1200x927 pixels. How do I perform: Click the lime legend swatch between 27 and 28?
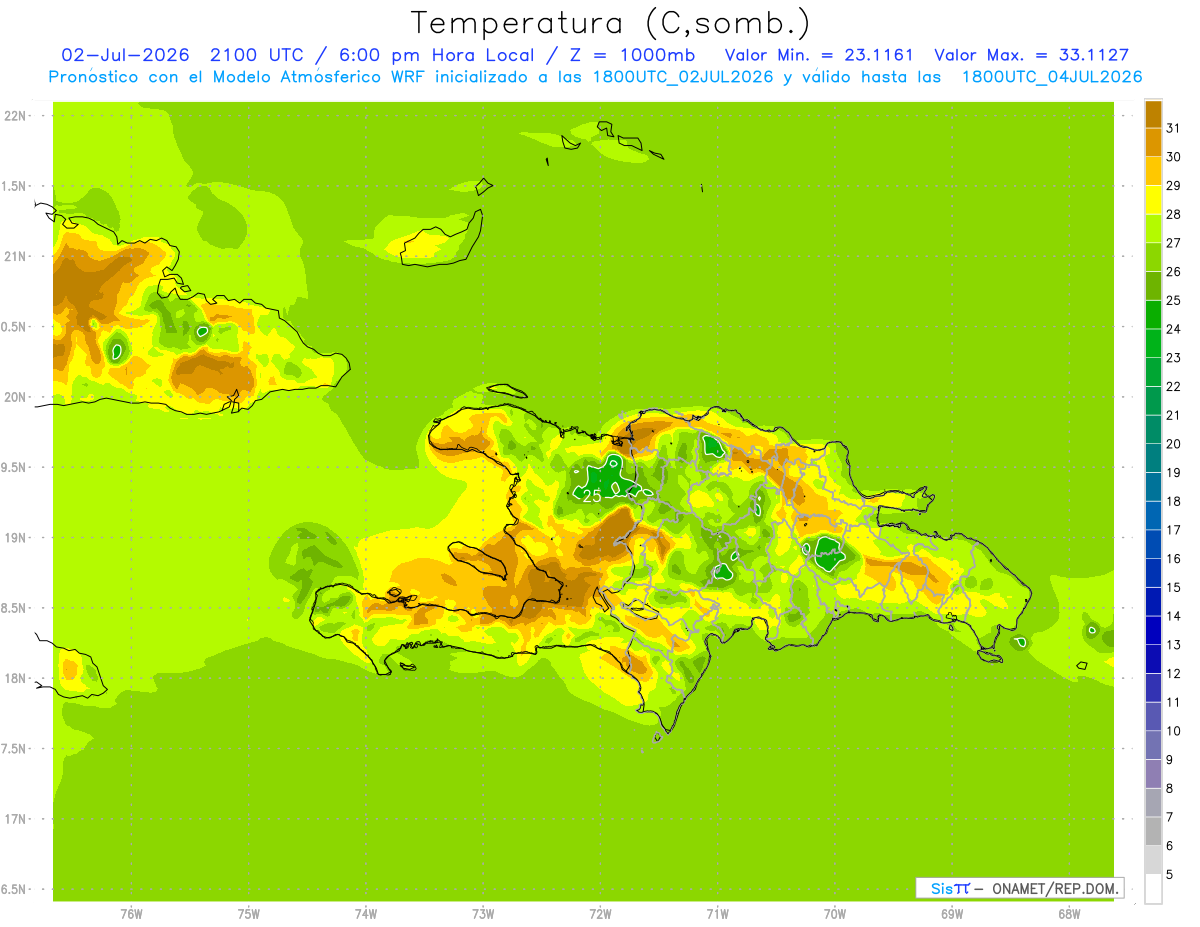1153,228
